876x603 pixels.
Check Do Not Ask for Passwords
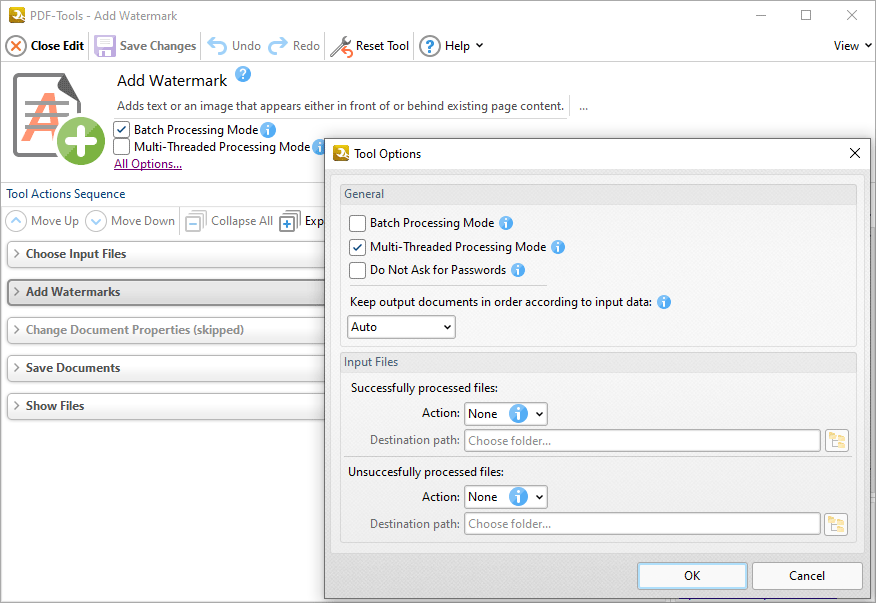pyautogui.click(x=358, y=270)
